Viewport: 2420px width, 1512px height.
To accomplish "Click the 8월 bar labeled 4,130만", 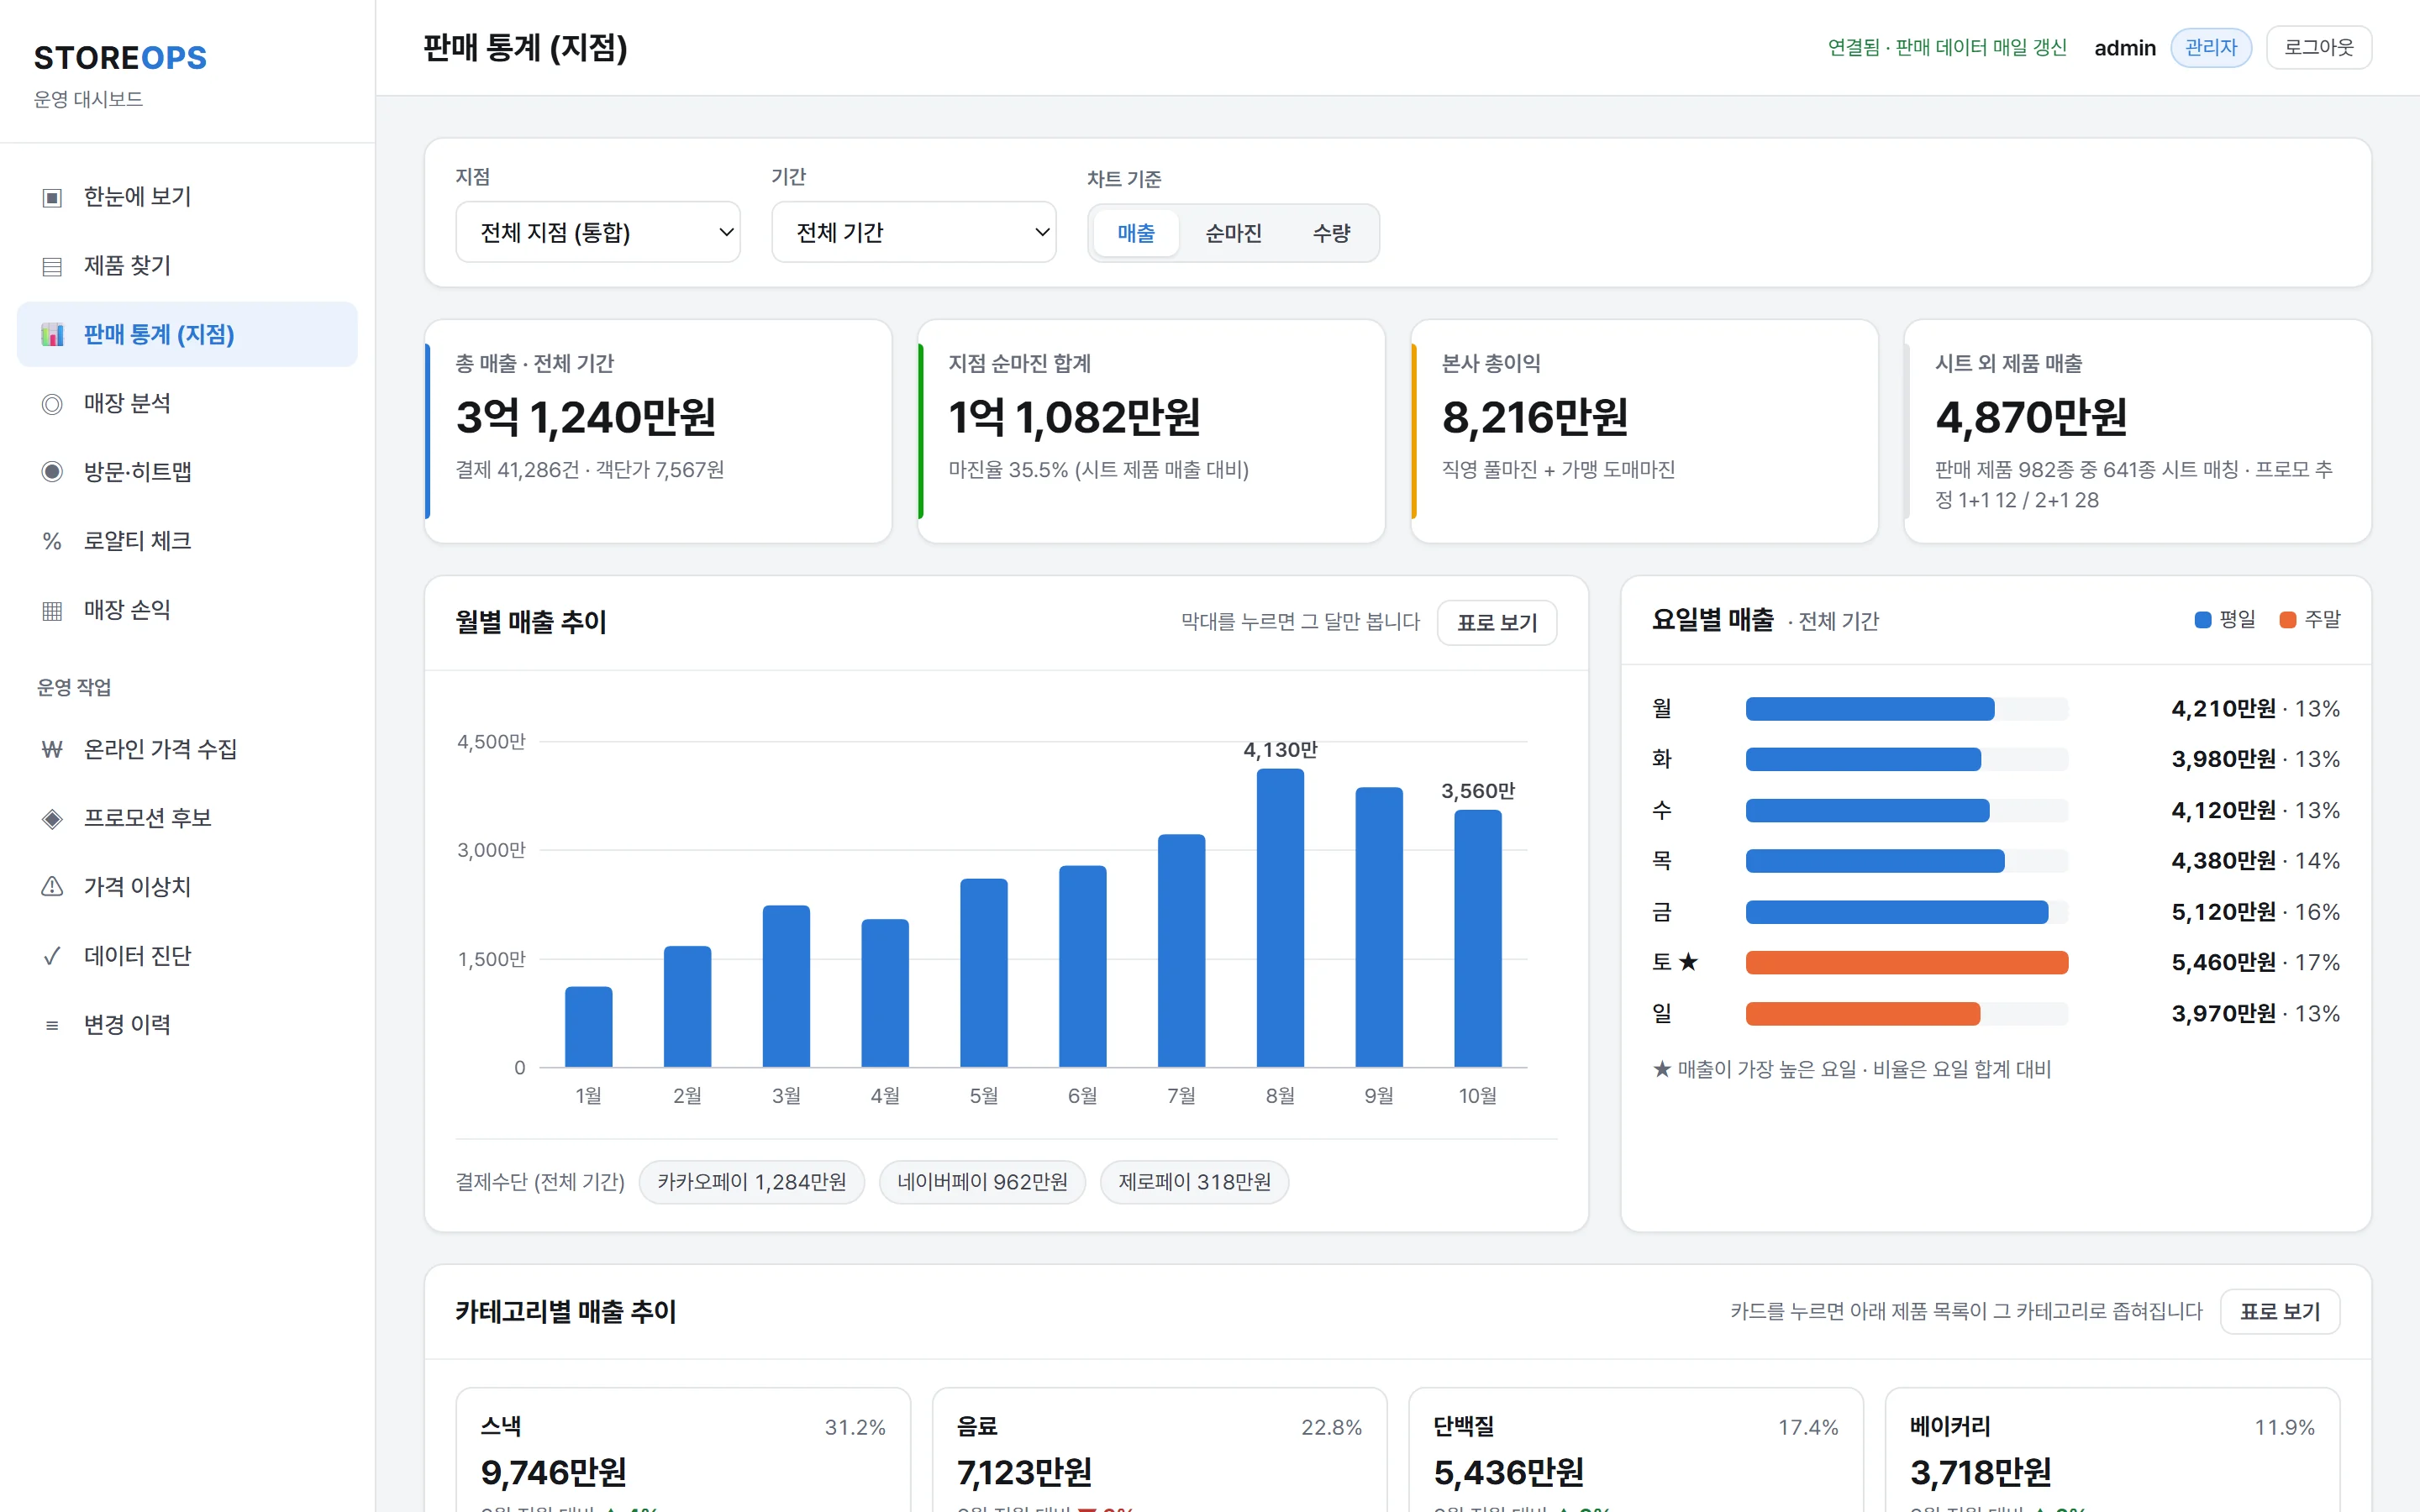I will (1280, 918).
